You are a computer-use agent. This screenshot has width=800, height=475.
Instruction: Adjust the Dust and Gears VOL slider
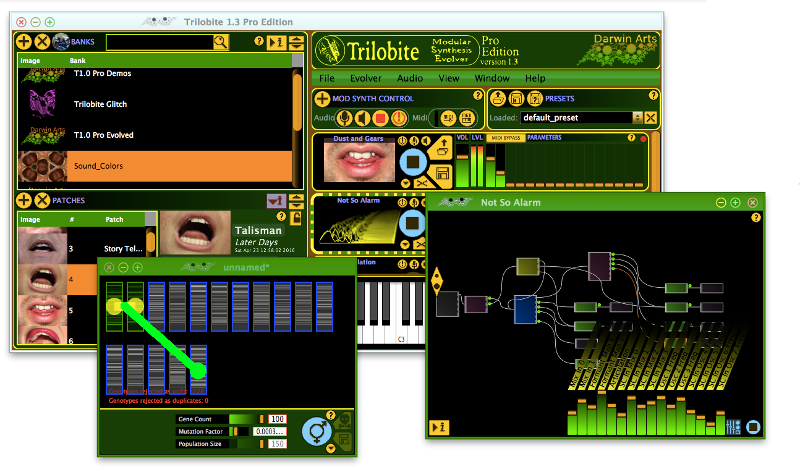462,166
